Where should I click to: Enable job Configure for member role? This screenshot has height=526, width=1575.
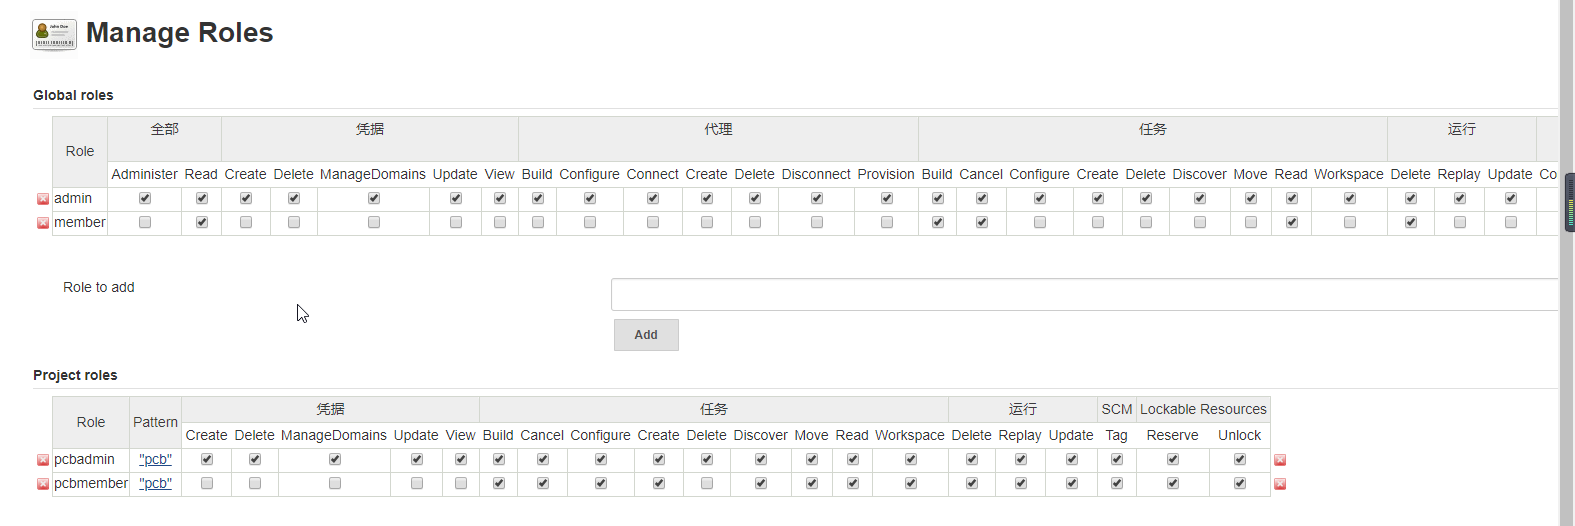[1040, 222]
